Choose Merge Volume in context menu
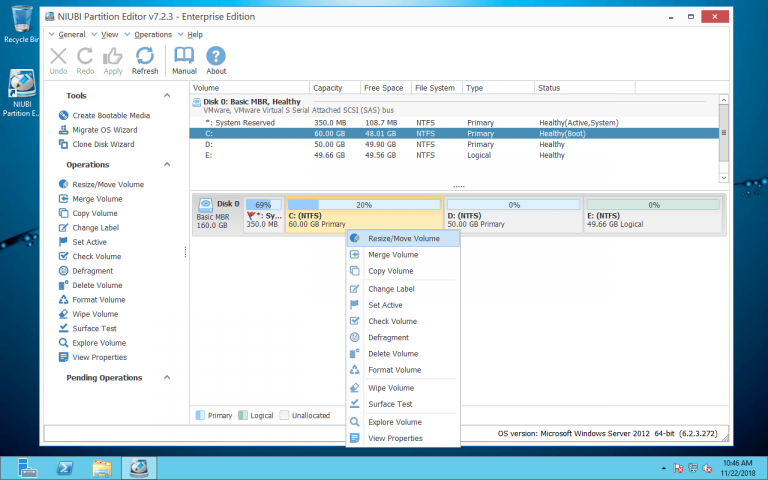Screen dimensions: 768x480 pyautogui.click(x=403, y=255)
